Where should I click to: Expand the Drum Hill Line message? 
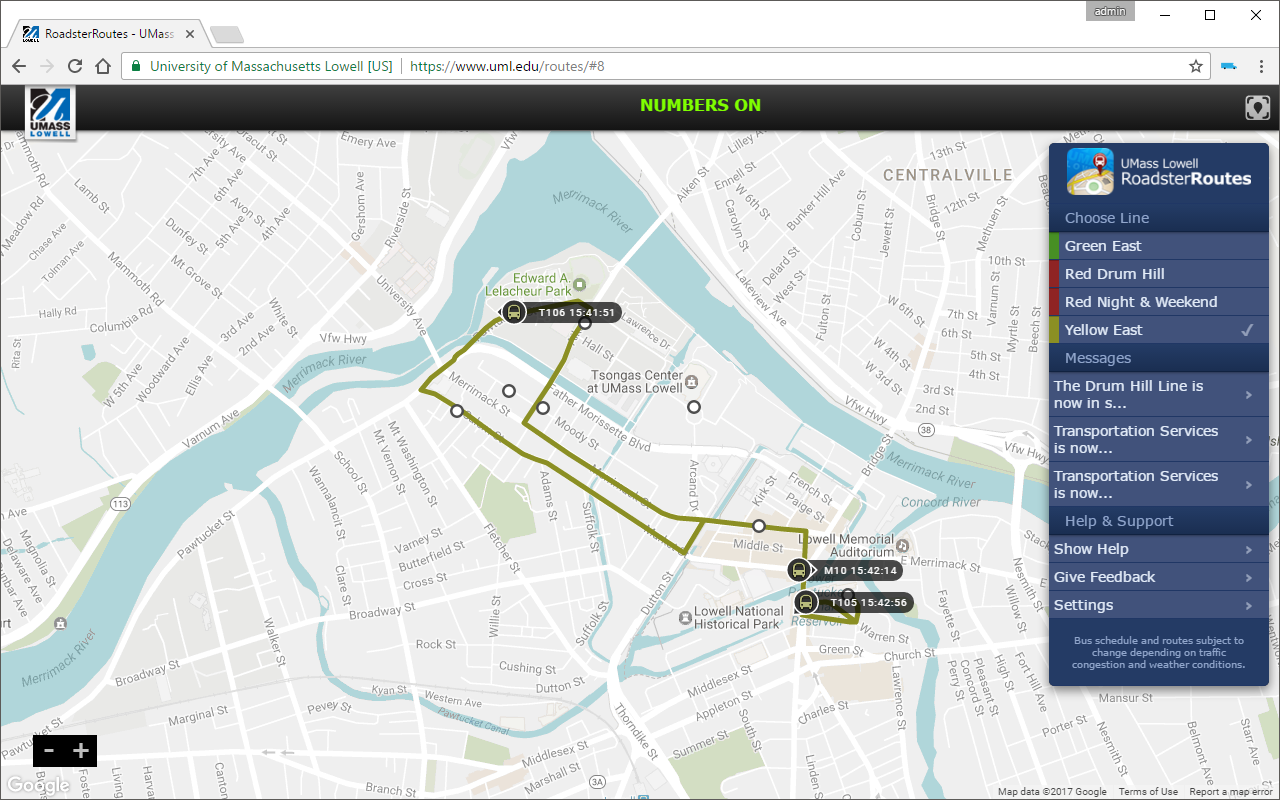pyautogui.click(x=1159, y=394)
